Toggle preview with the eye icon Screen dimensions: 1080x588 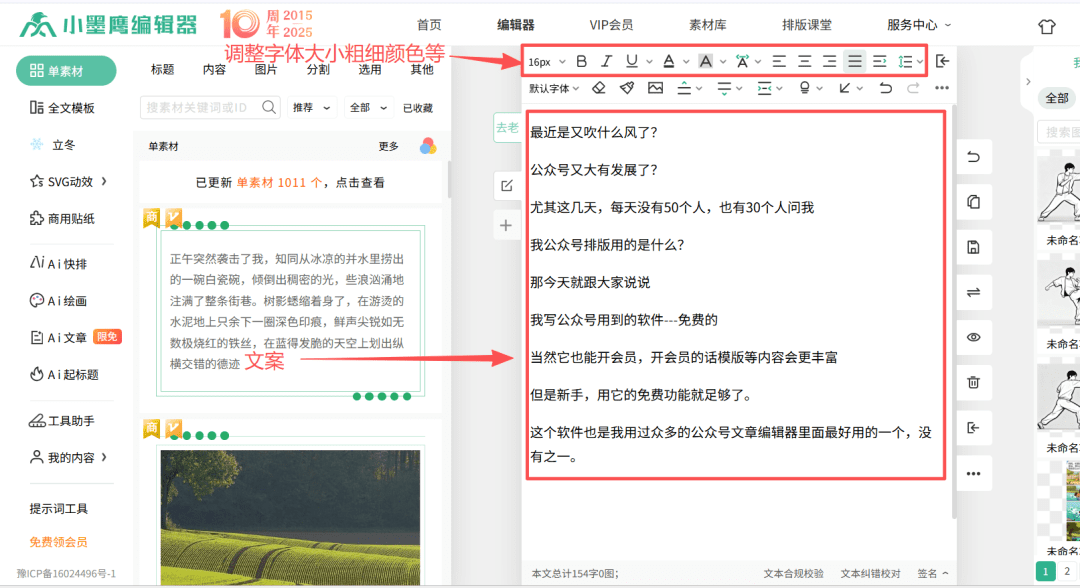tap(973, 337)
